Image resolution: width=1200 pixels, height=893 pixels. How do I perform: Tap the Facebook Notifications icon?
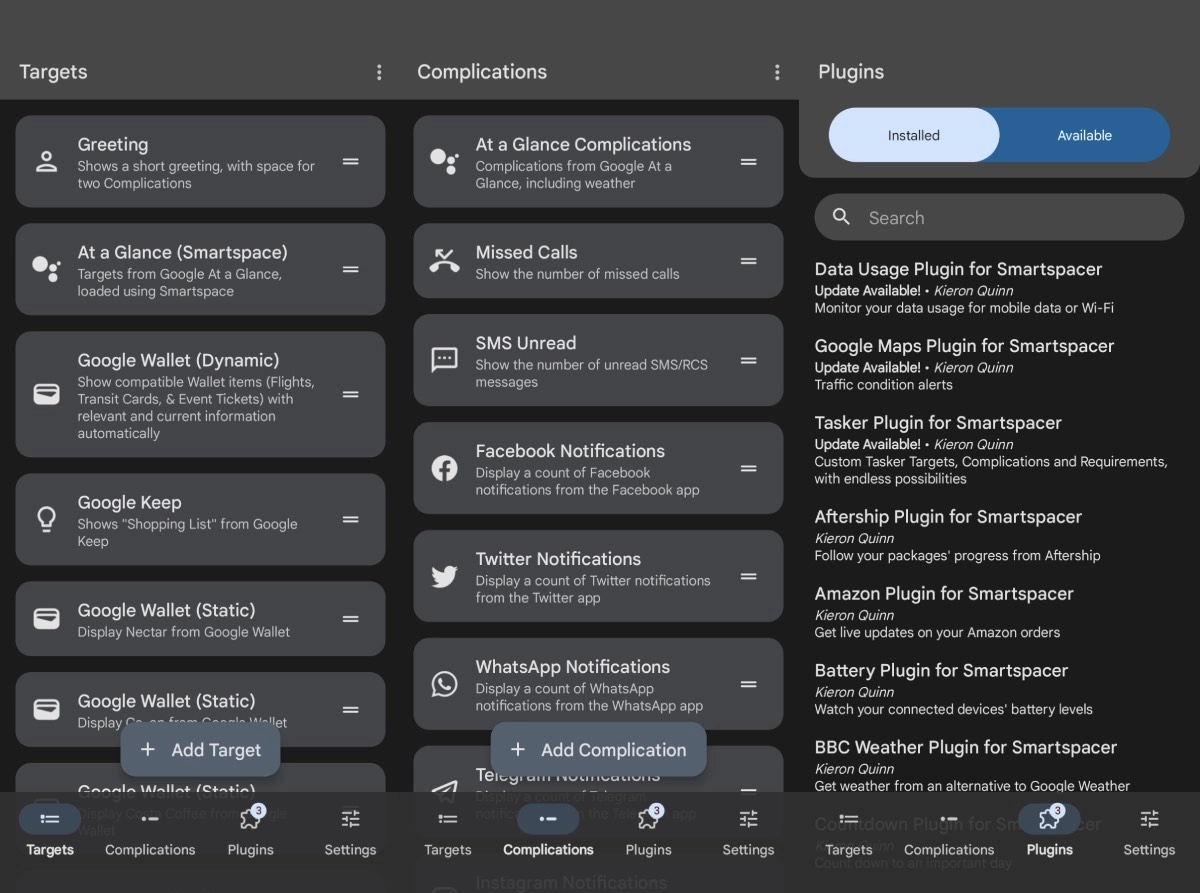pyautogui.click(x=444, y=468)
